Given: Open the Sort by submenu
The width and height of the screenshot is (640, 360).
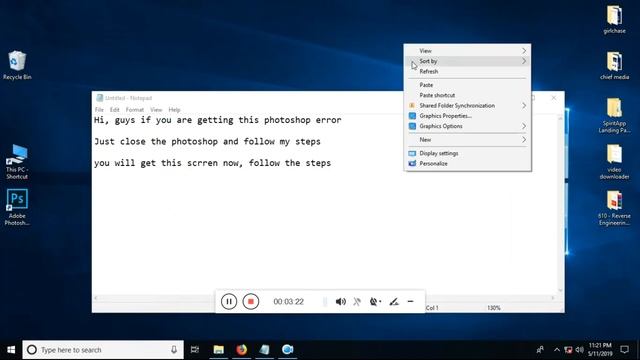Looking at the screenshot, I should 467,61.
